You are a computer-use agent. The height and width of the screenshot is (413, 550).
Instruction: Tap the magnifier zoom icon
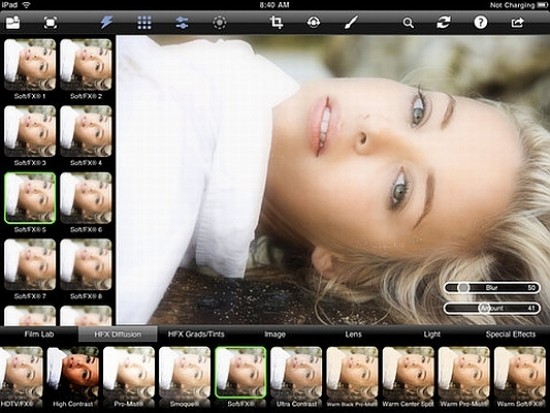click(x=408, y=23)
